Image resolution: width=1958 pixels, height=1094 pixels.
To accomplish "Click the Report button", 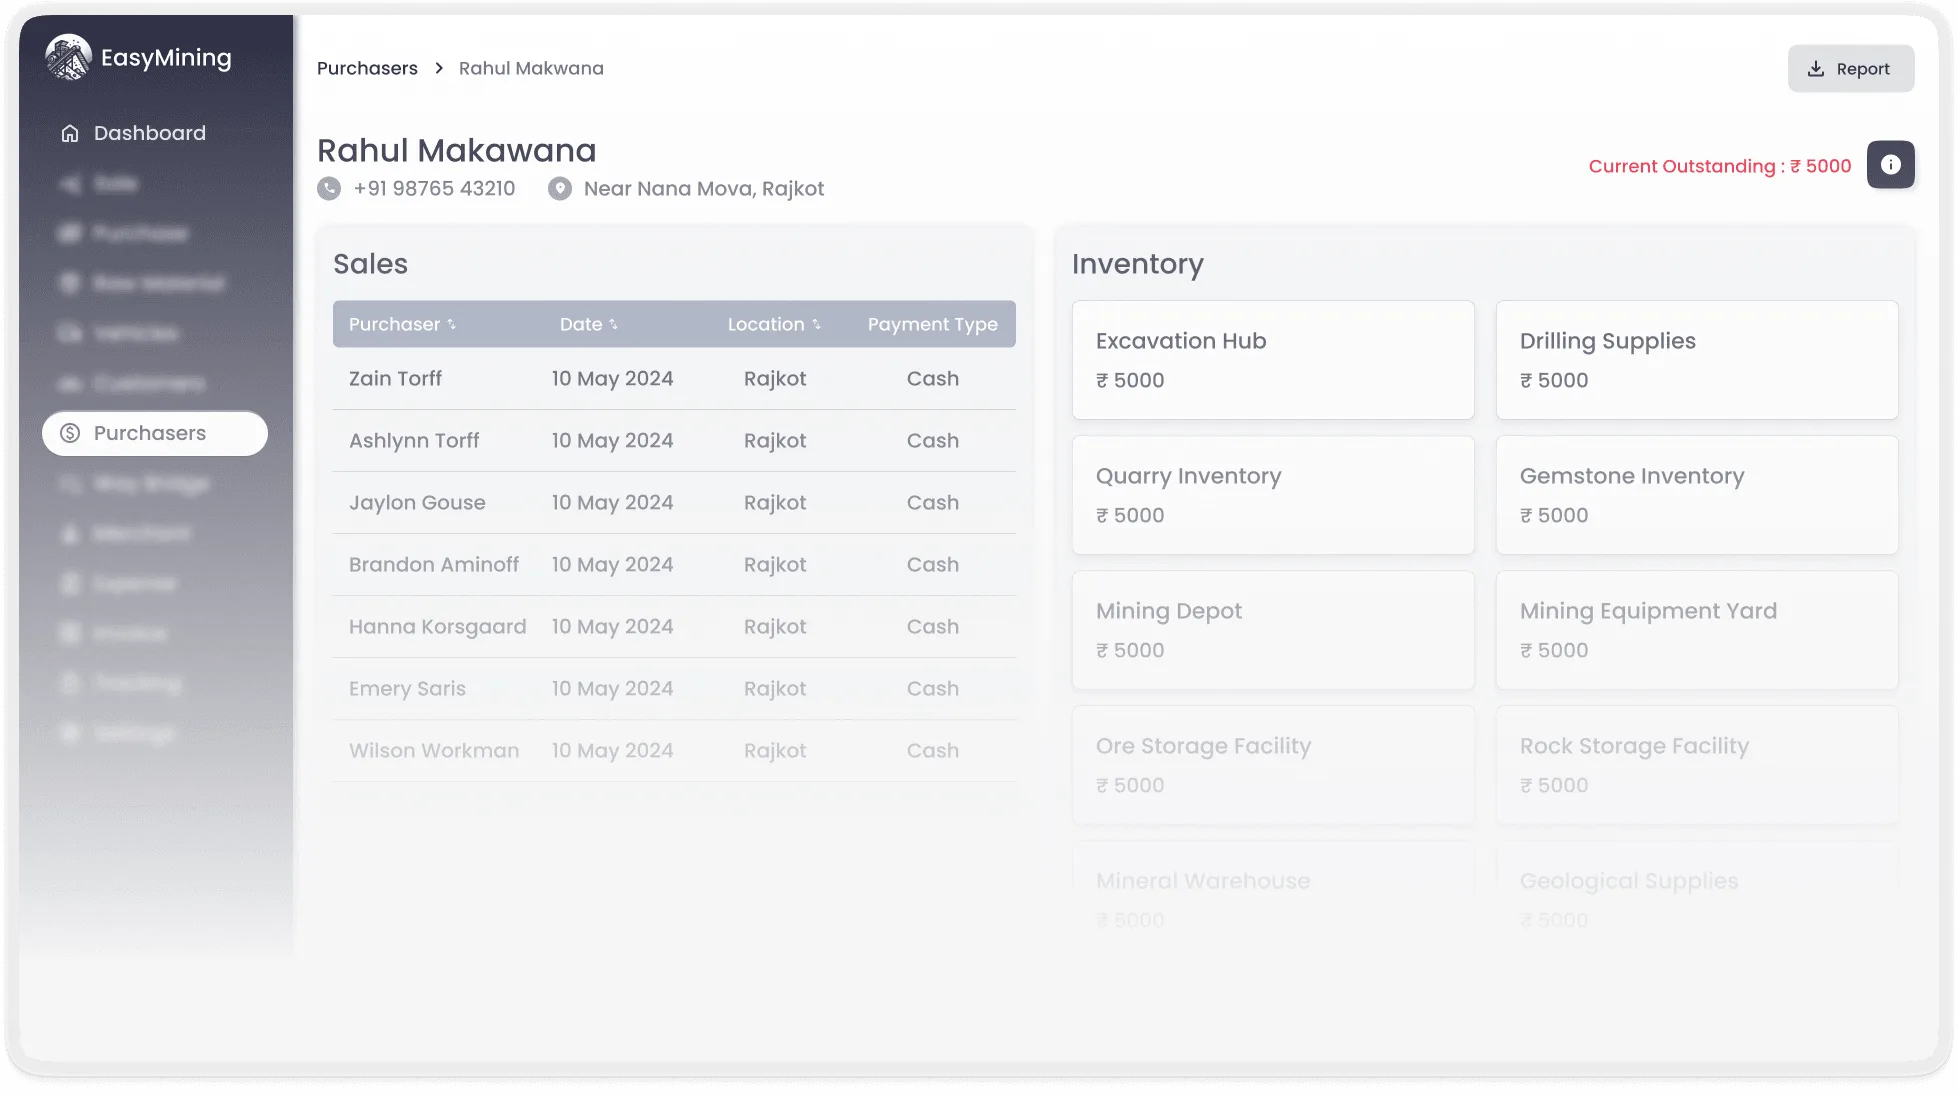I will 1851,68.
